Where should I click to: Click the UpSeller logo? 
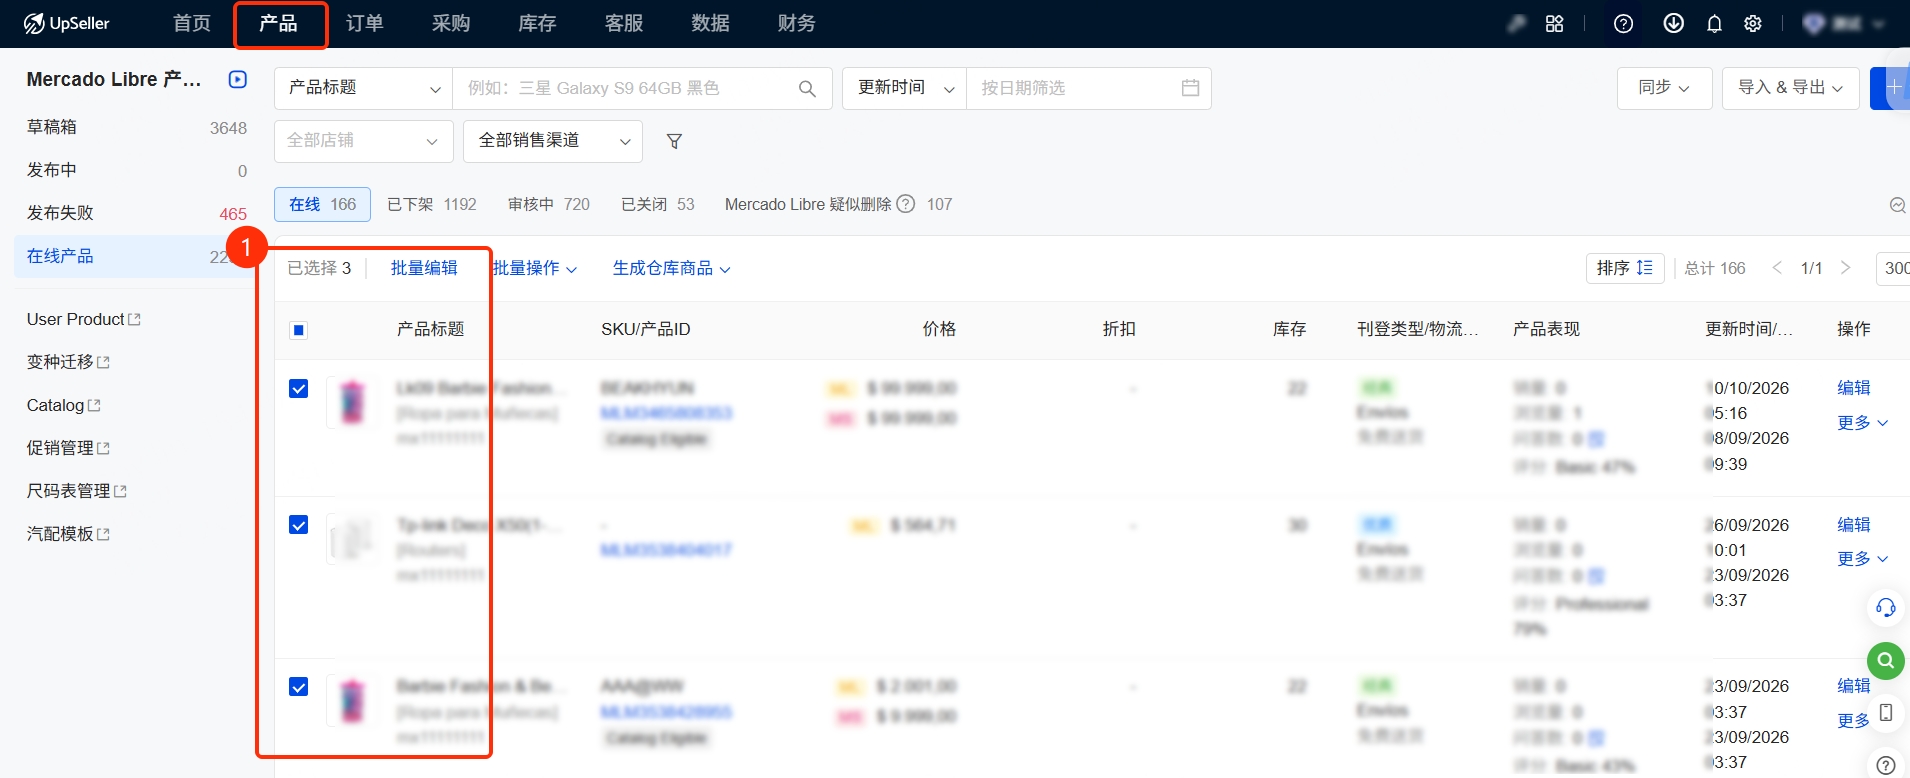66,23
